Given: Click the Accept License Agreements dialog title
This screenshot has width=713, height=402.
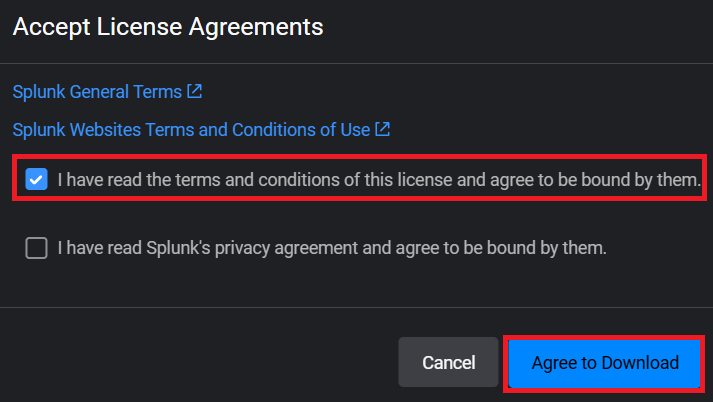Looking at the screenshot, I should tap(168, 27).
